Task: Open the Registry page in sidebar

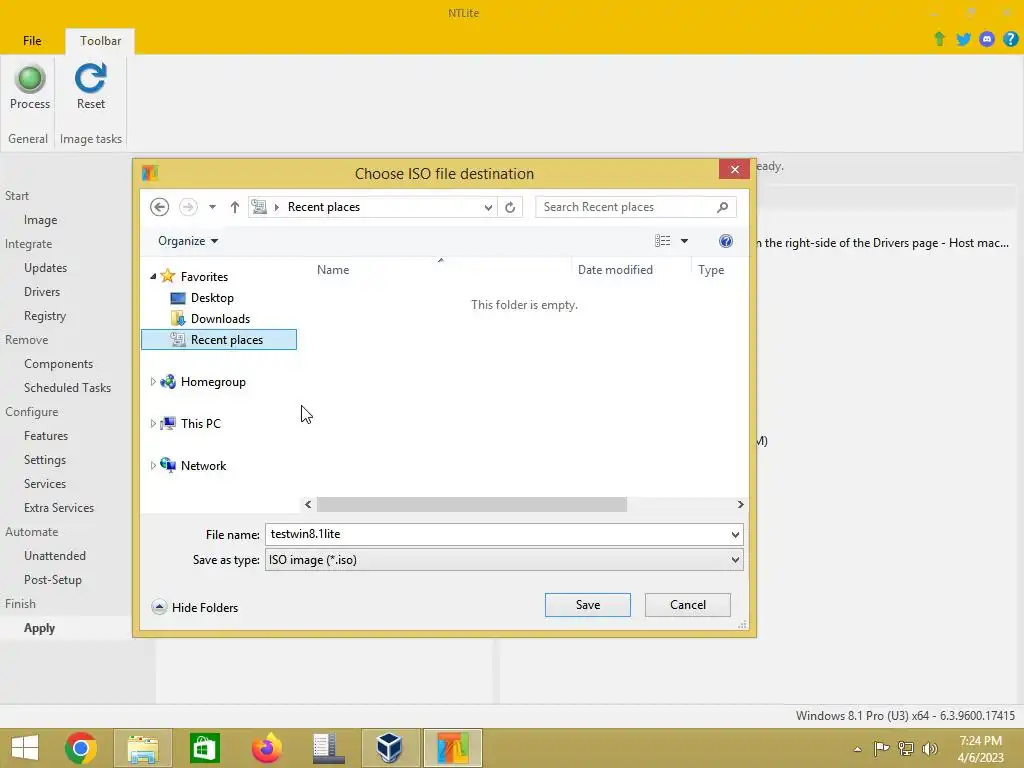Action: click(45, 316)
